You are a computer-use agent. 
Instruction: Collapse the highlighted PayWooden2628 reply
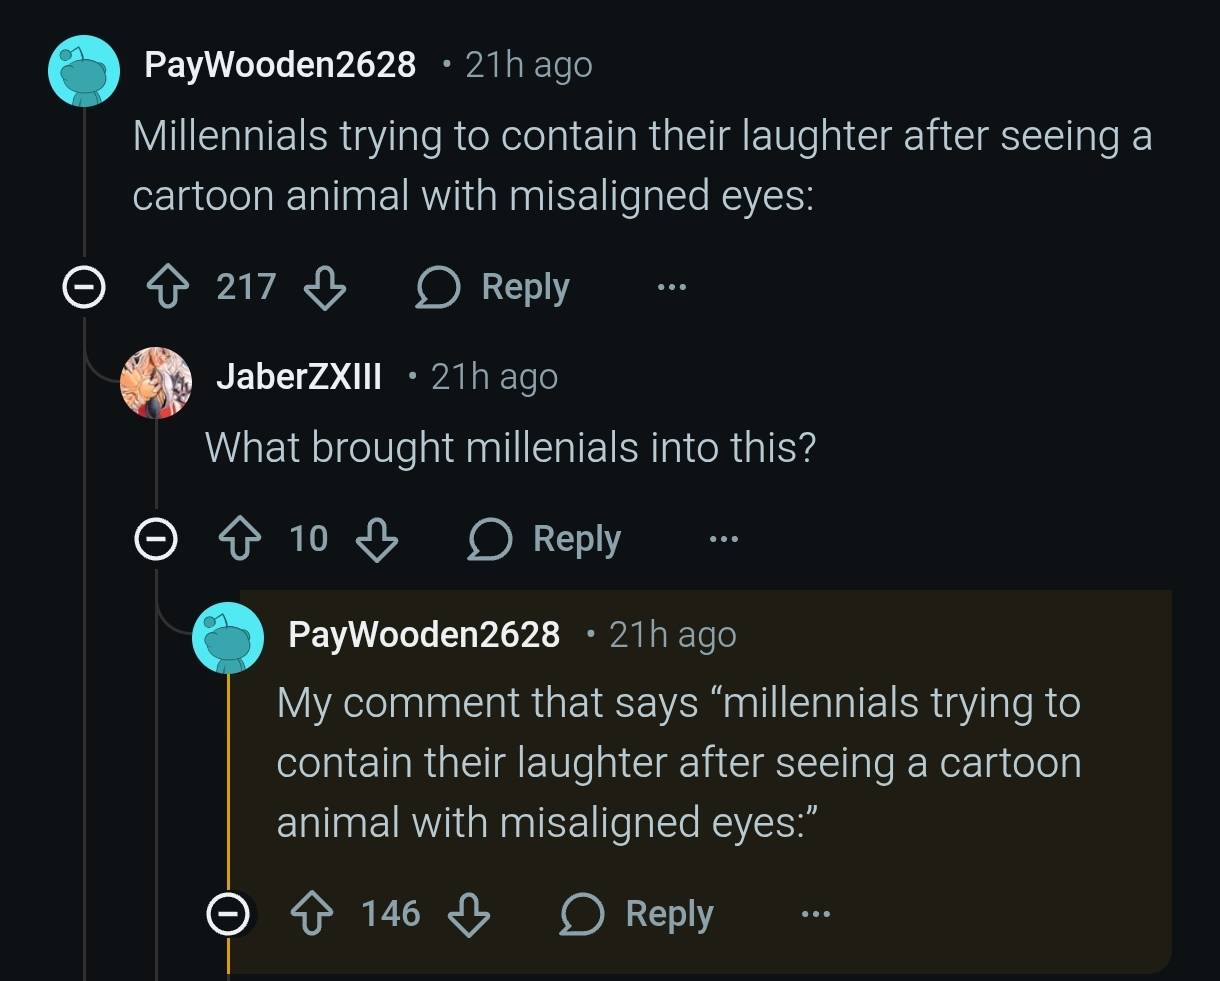click(x=227, y=914)
